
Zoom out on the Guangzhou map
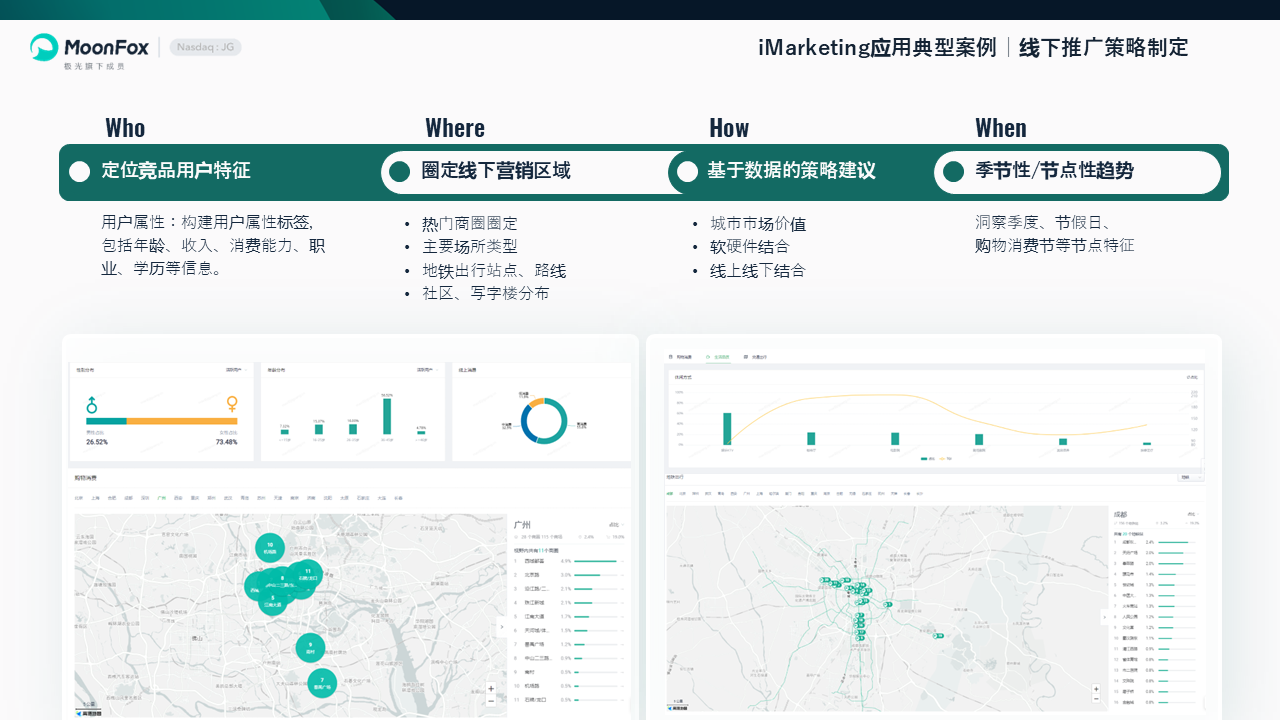coord(490,700)
